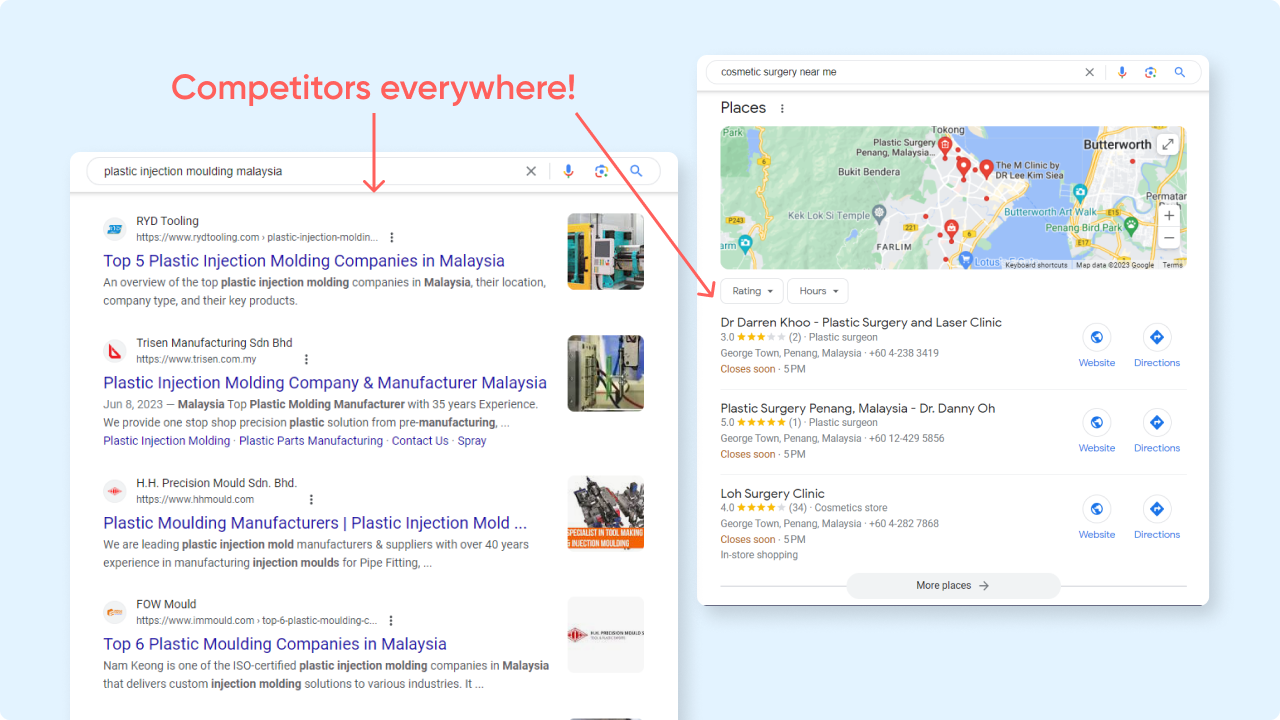The height and width of the screenshot is (720, 1280).
Task: Clear the cosmetic surgery near me search
Action: pos(1090,72)
